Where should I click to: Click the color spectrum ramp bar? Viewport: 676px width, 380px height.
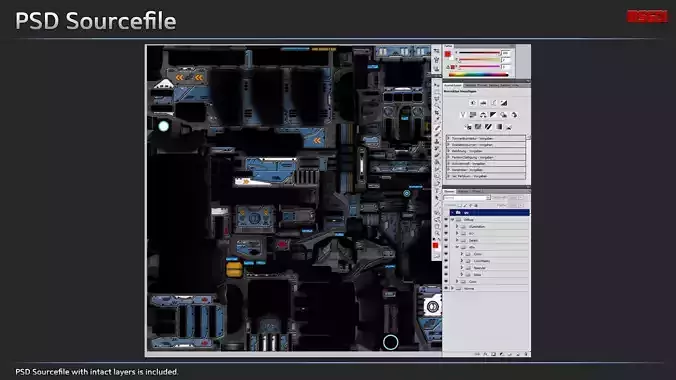[x=479, y=75]
